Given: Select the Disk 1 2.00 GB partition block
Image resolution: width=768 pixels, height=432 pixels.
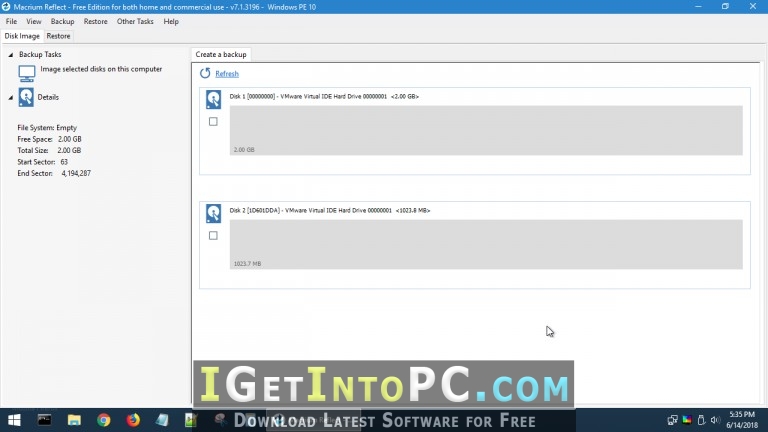Looking at the screenshot, I should [x=486, y=130].
